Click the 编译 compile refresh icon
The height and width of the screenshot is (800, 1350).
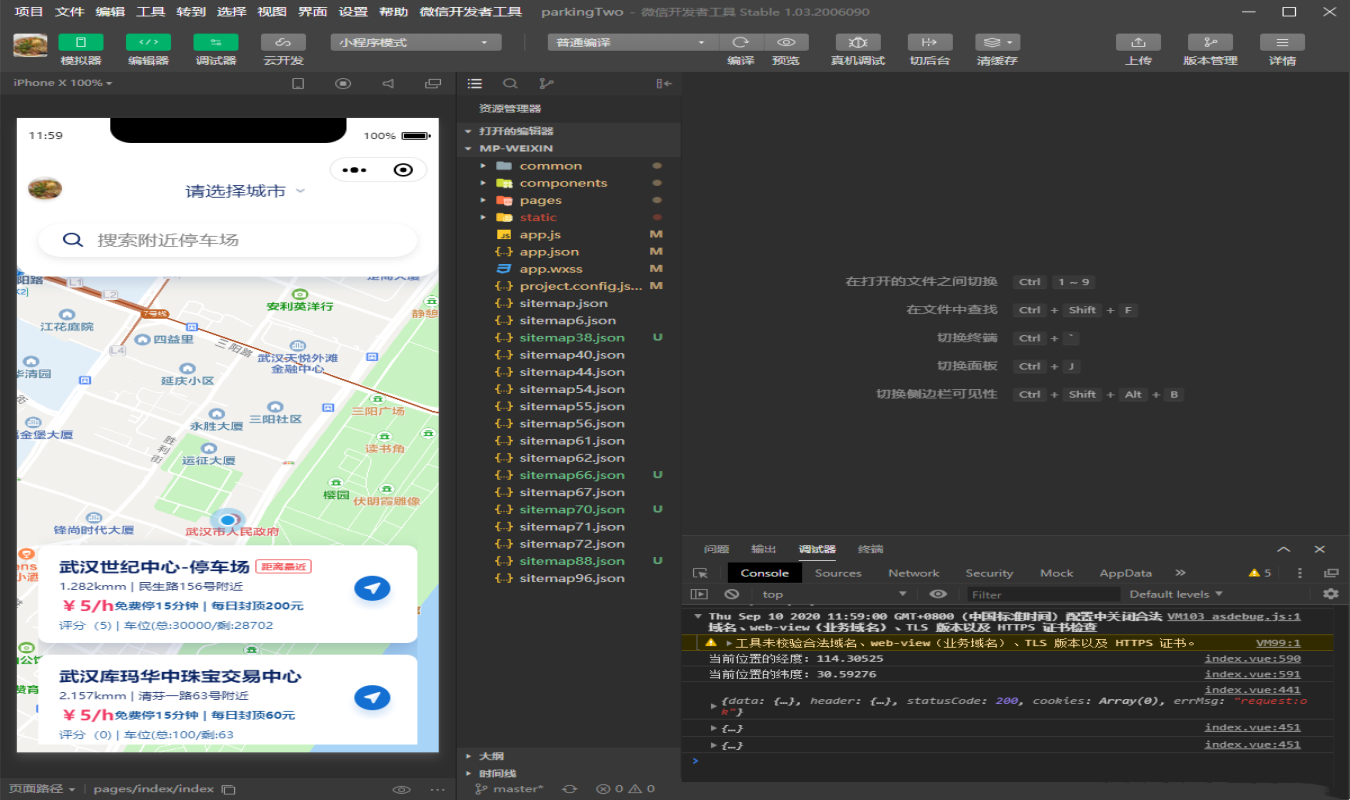741,43
